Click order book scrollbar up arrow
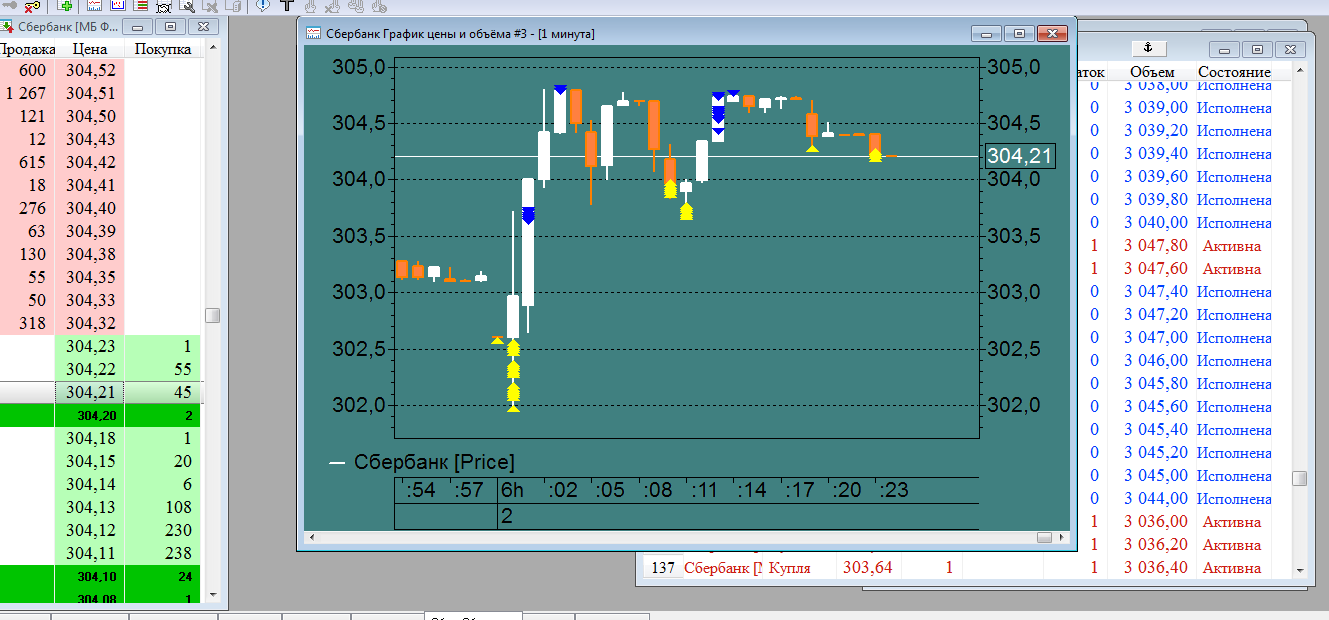Image resolution: width=1329 pixels, height=620 pixels. click(x=212, y=48)
